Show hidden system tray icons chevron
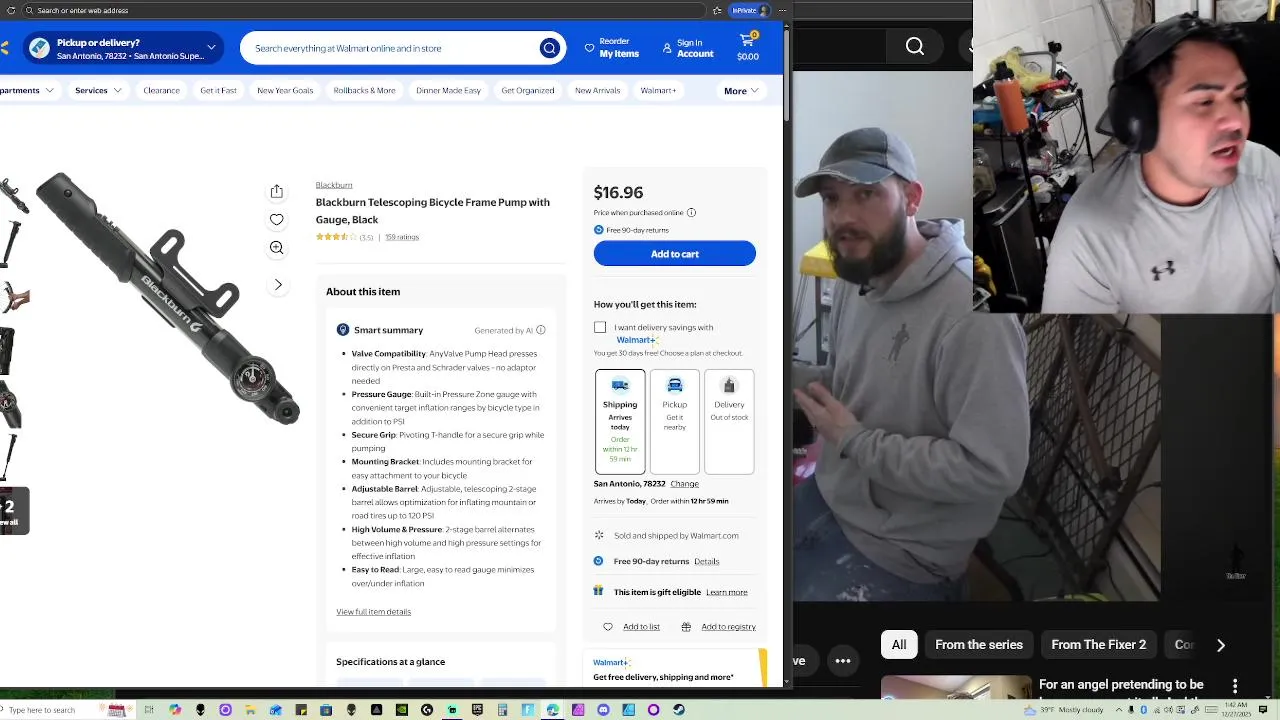The image size is (1280, 720). click(1119, 710)
